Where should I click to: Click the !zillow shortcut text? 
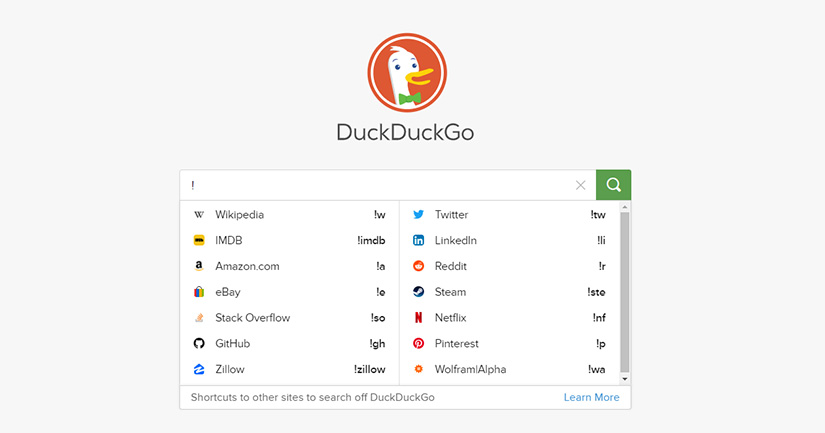(x=369, y=369)
